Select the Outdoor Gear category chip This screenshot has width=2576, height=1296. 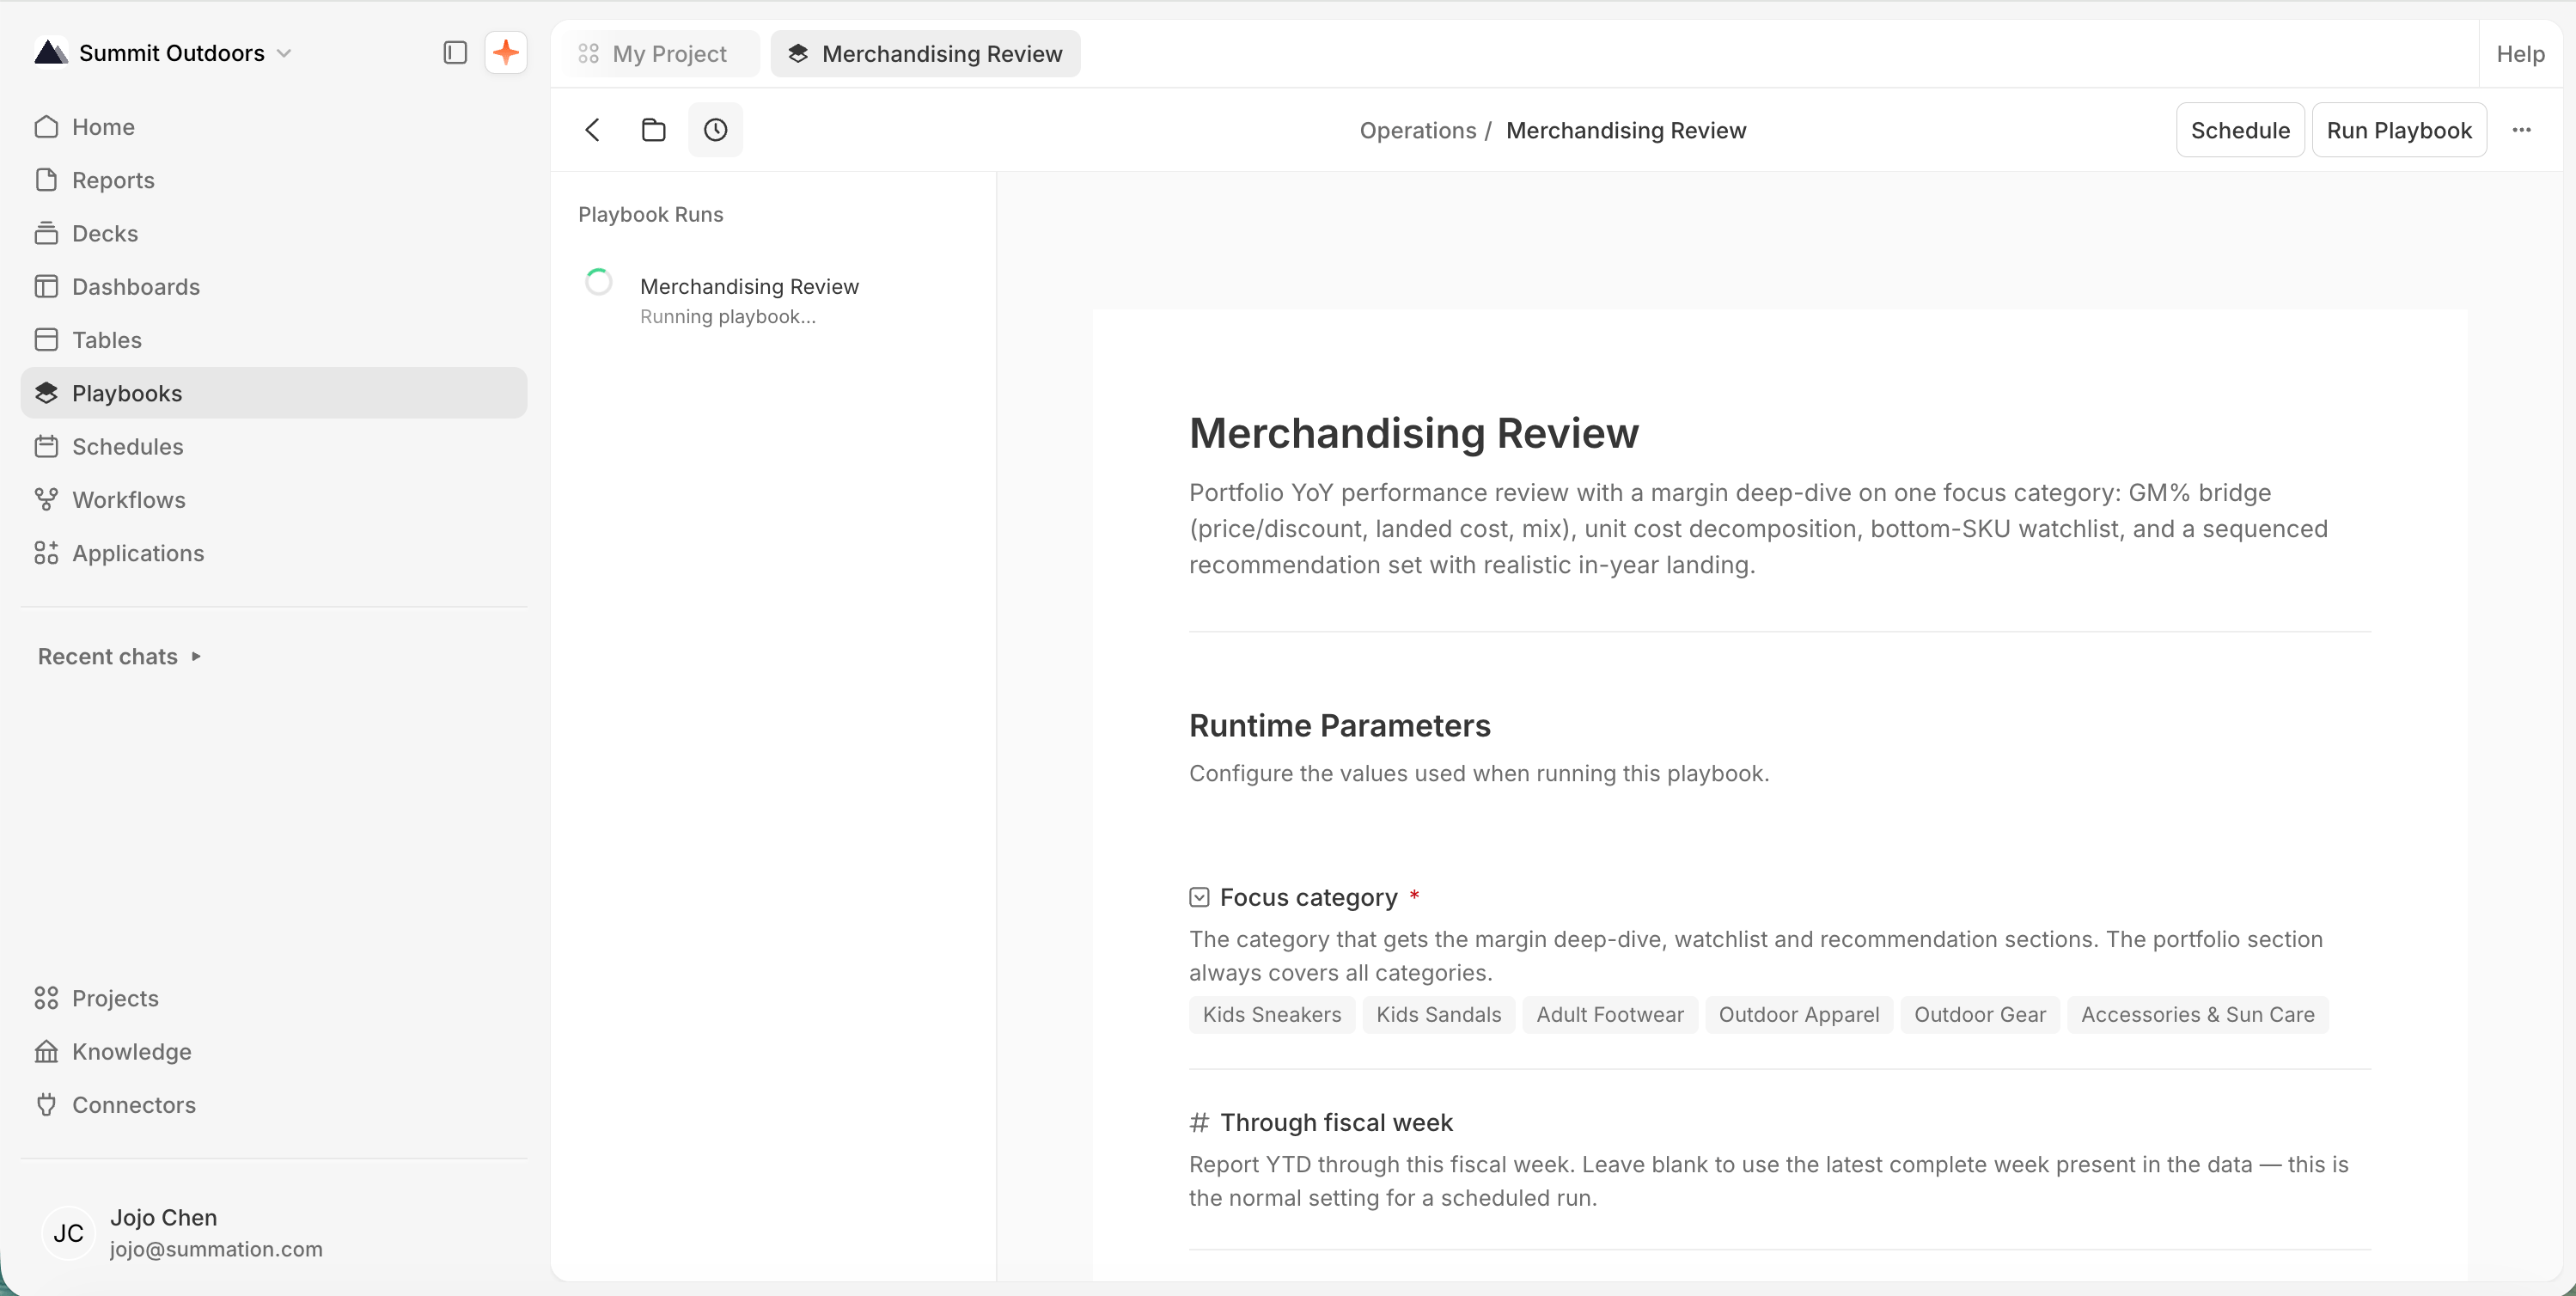tap(1980, 1015)
